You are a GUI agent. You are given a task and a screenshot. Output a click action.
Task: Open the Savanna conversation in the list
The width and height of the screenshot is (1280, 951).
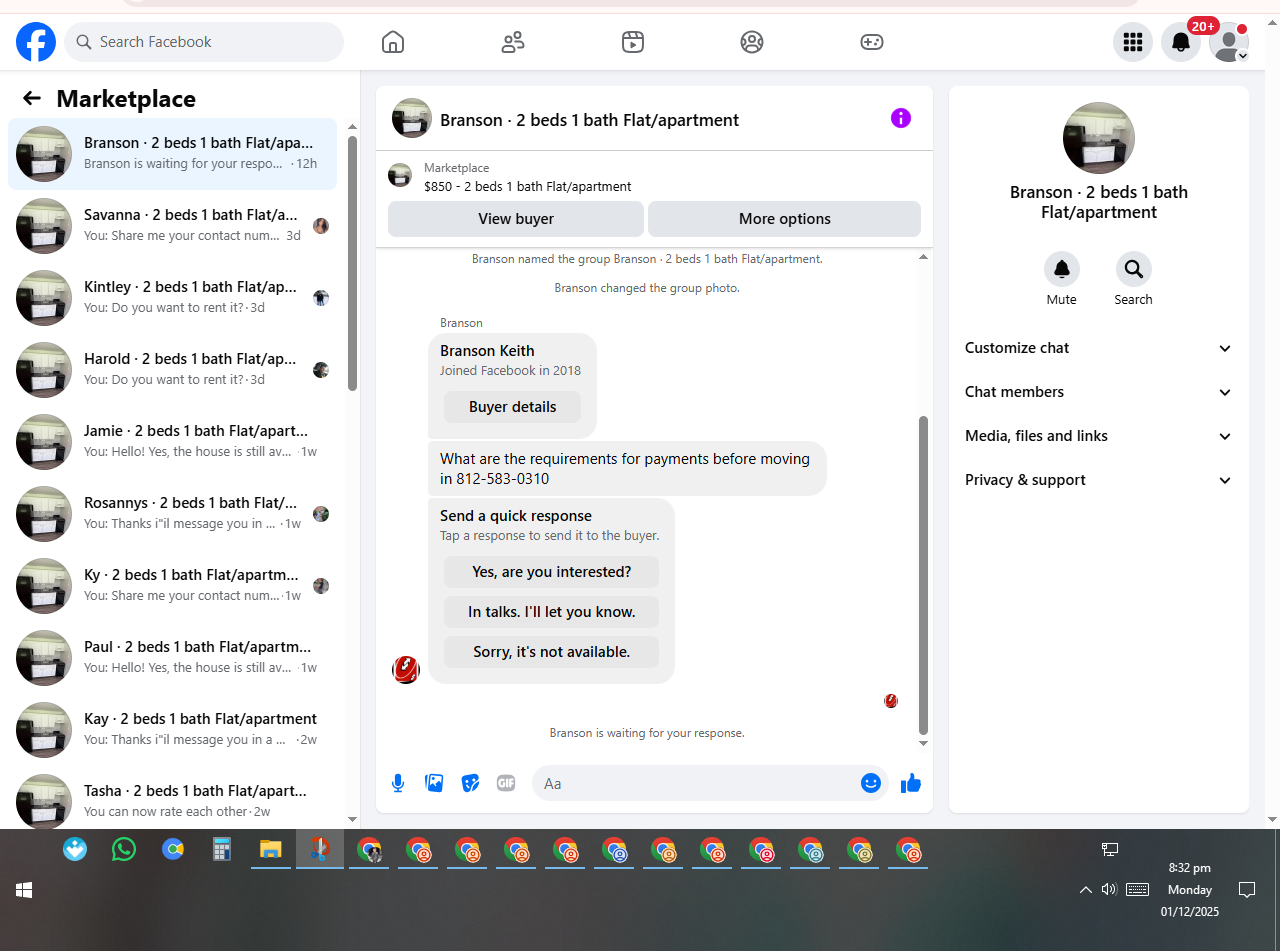pyautogui.click(x=172, y=226)
